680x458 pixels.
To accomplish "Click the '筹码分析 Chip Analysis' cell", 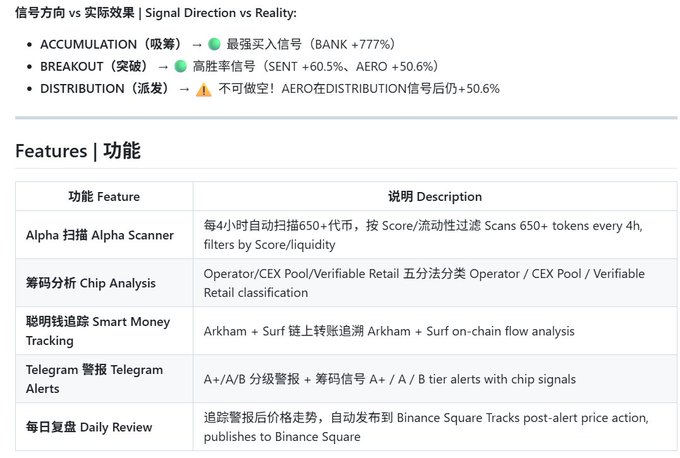I will [104, 283].
